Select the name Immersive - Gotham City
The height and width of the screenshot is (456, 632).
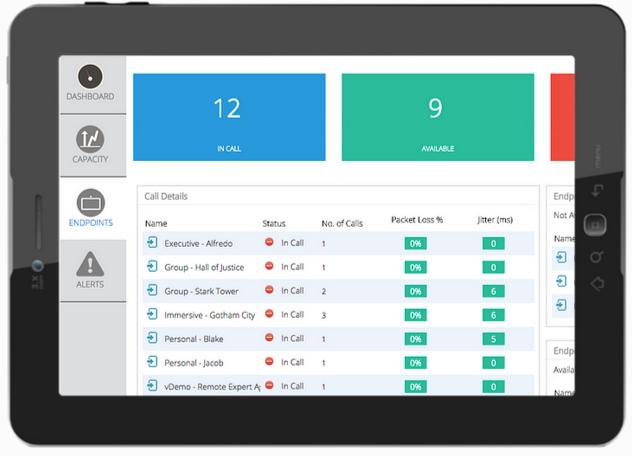pos(210,315)
